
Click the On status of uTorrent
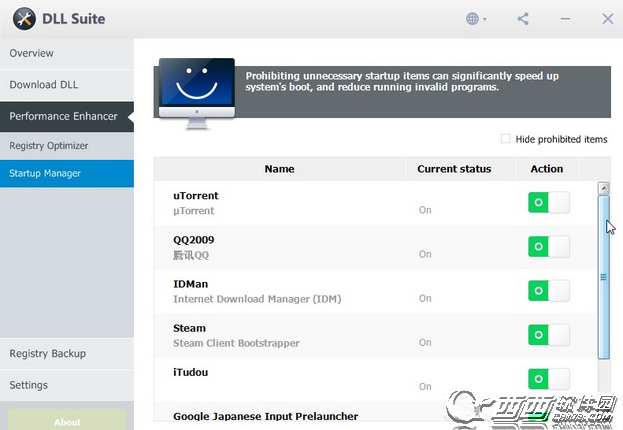425,210
